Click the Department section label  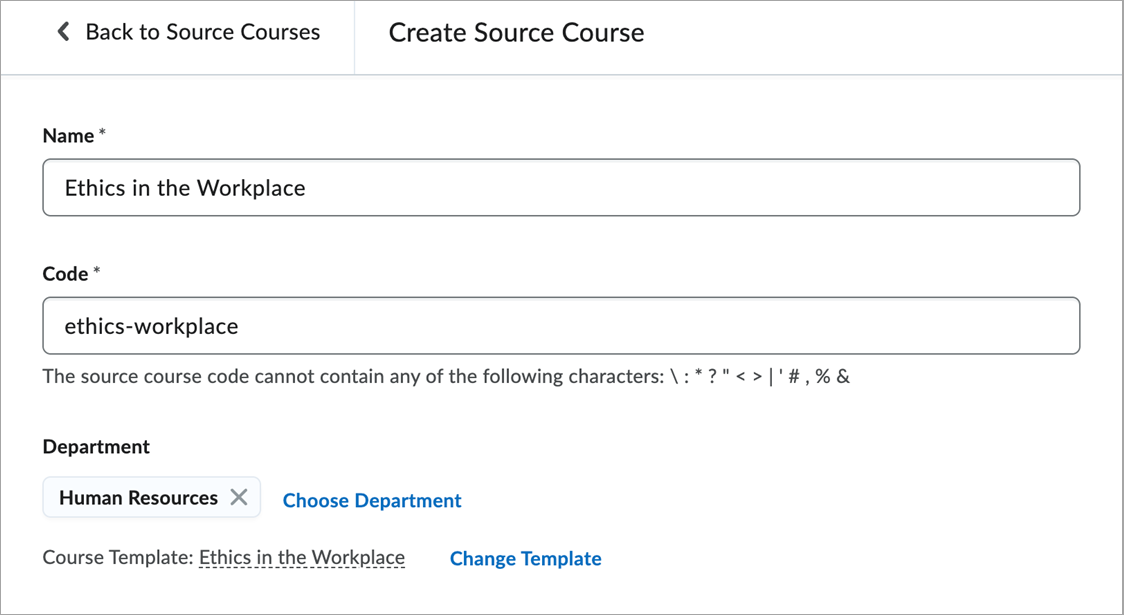pyautogui.click(x=96, y=447)
